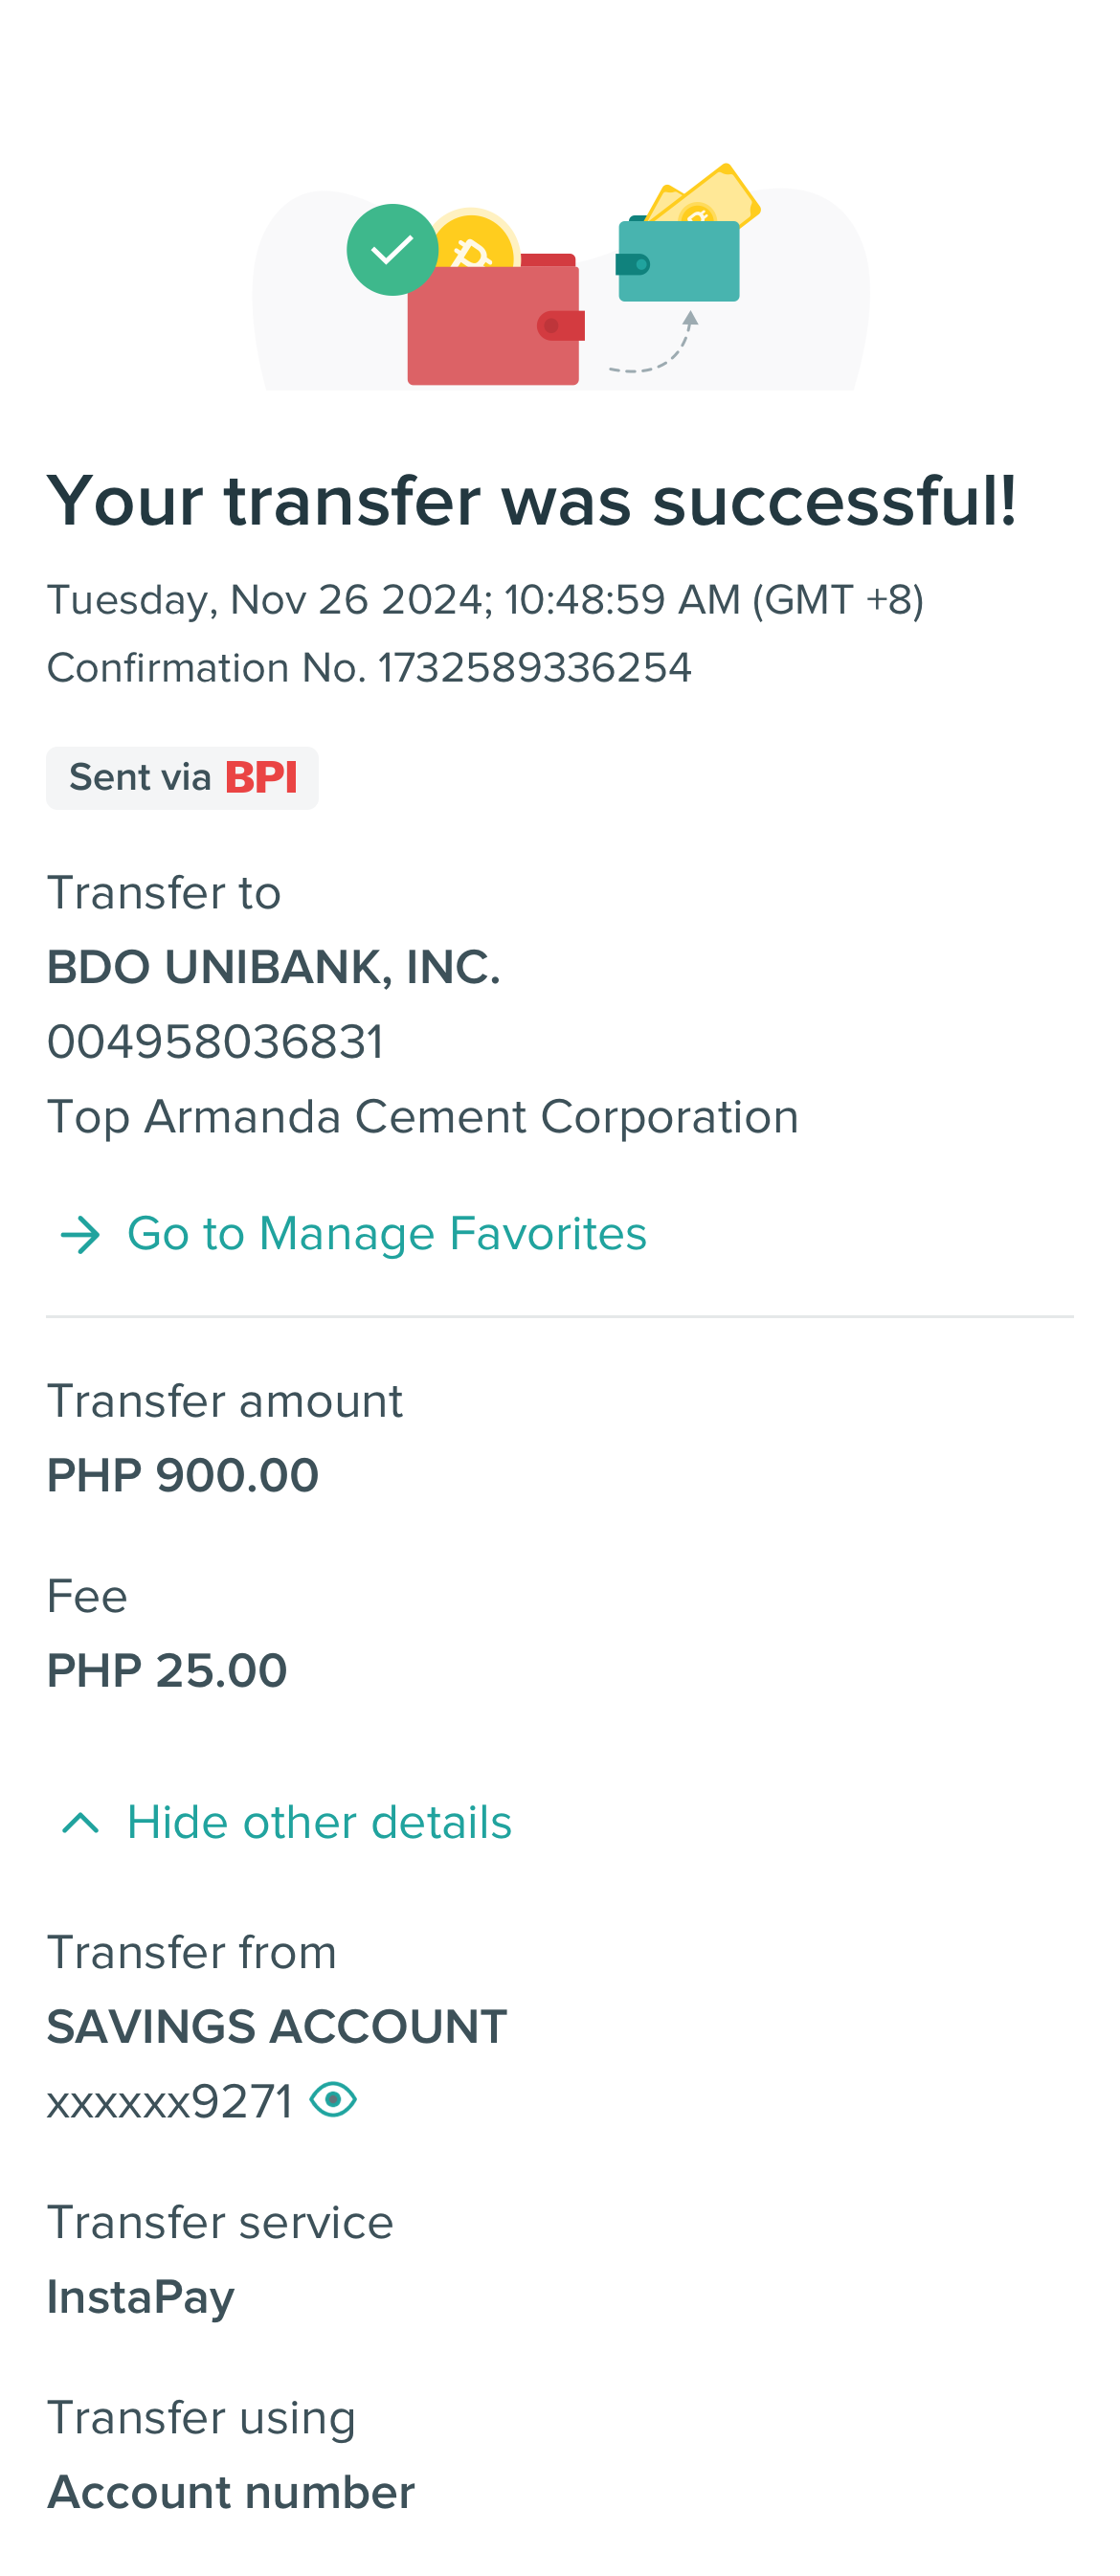The width and height of the screenshot is (1120, 2576).
Task: Click the teal wallet illustration
Action: pos(680,261)
